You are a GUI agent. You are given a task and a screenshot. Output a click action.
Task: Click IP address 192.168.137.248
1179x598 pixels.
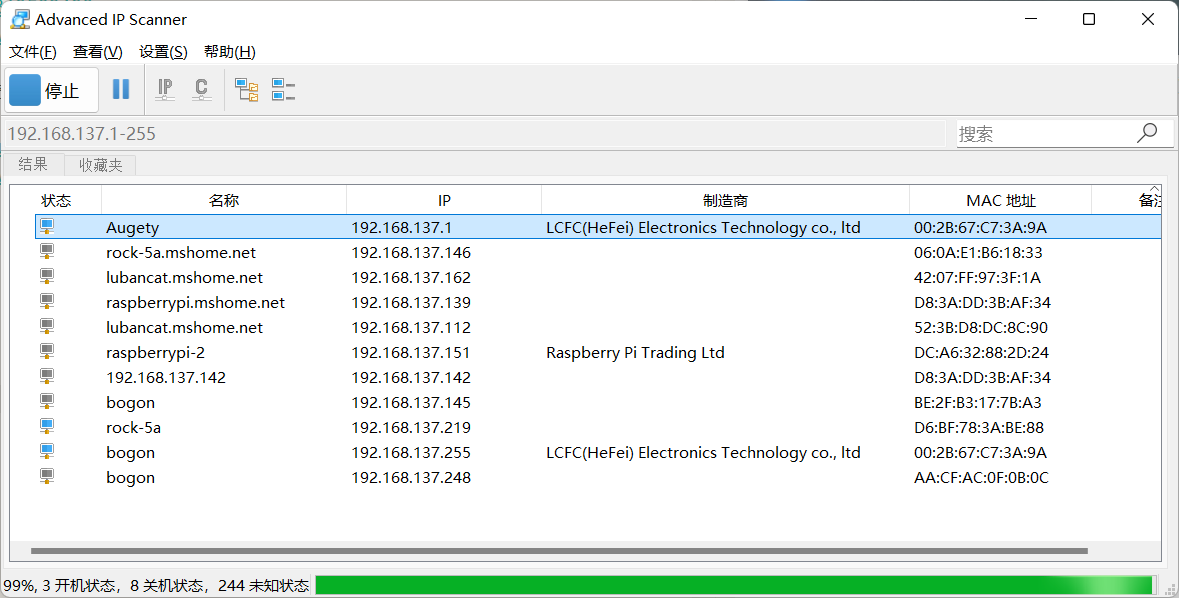(411, 478)
